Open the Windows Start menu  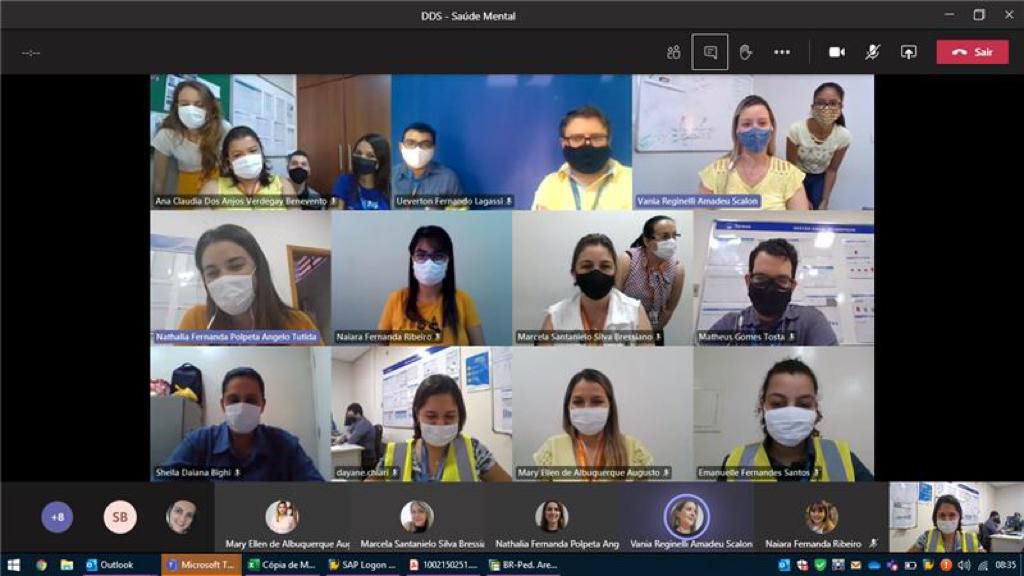point(13,565)
